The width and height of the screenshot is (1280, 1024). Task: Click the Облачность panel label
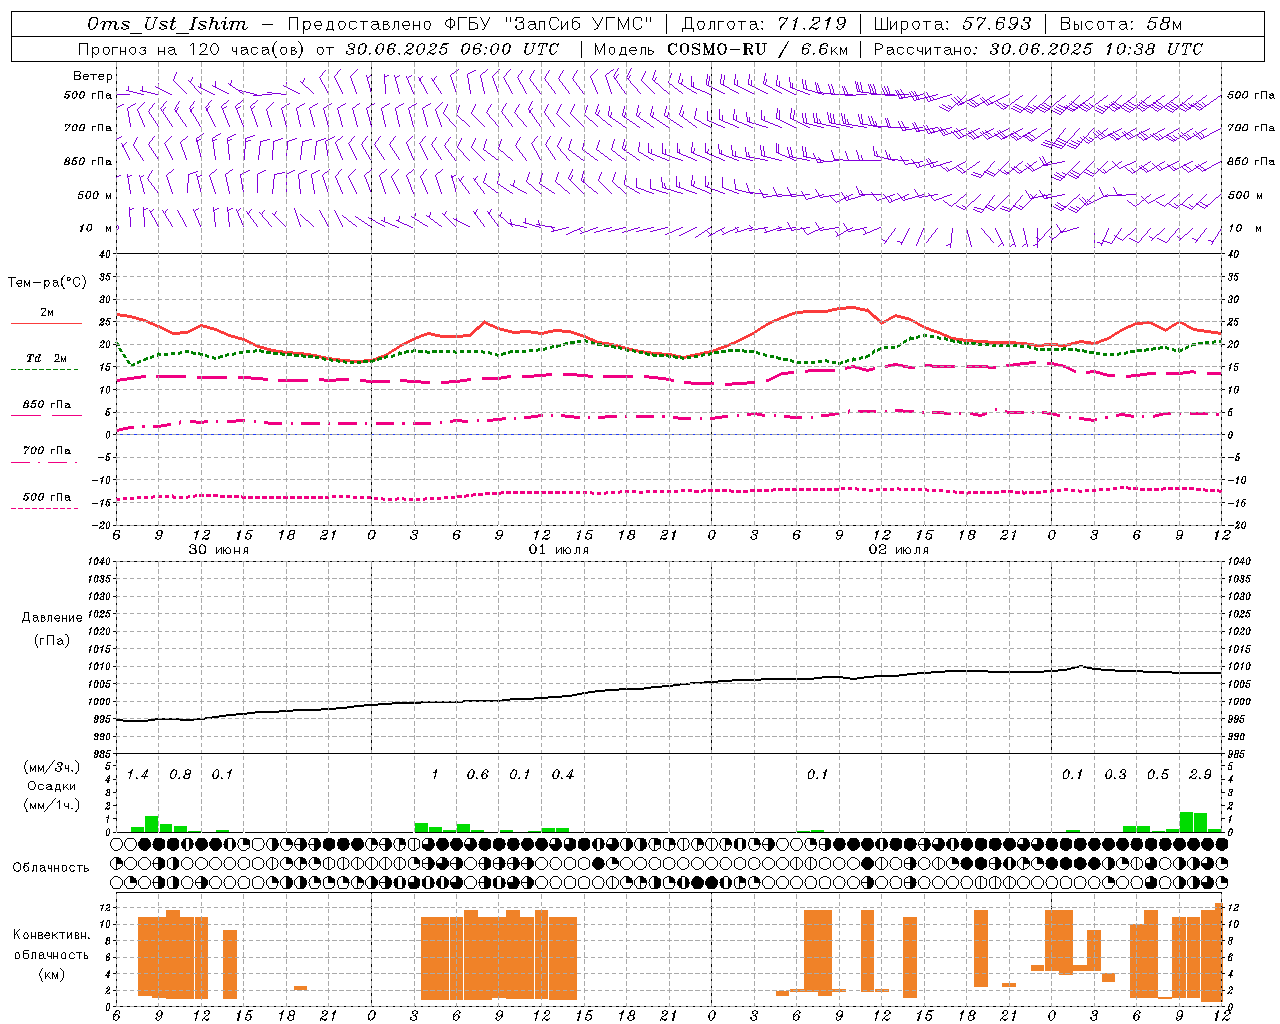click(51, 867)
